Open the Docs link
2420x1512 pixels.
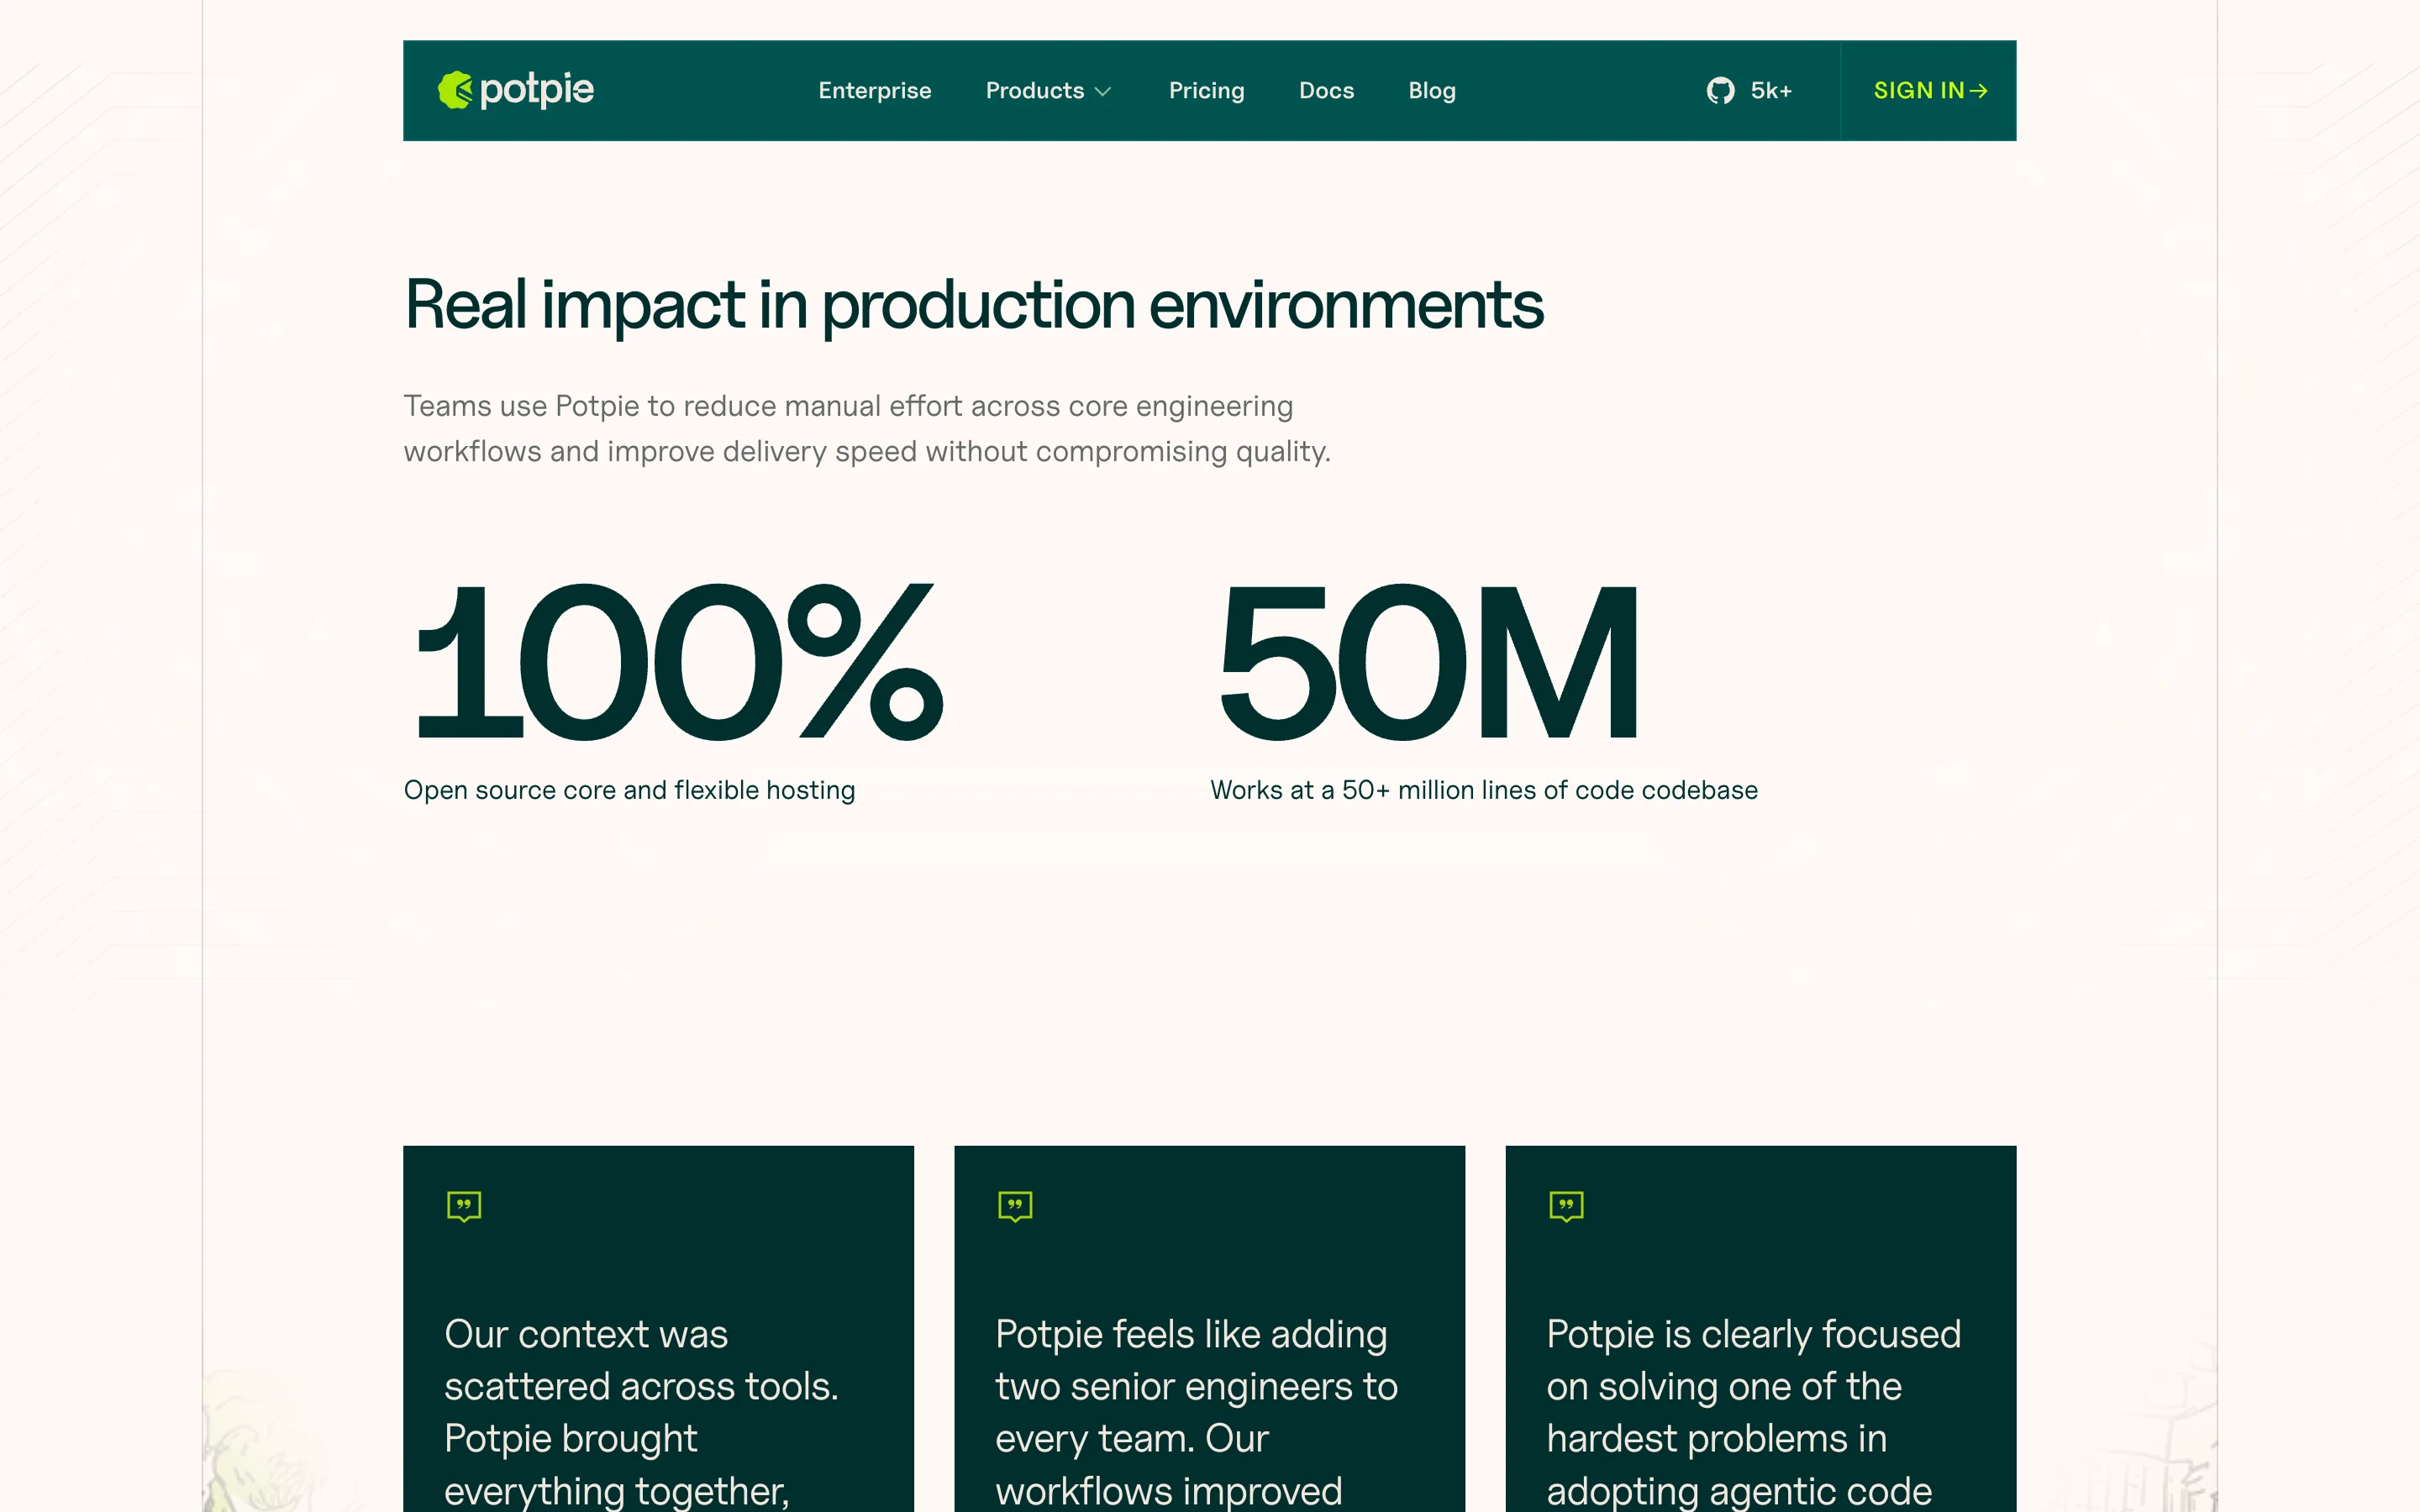point(1326,91)
